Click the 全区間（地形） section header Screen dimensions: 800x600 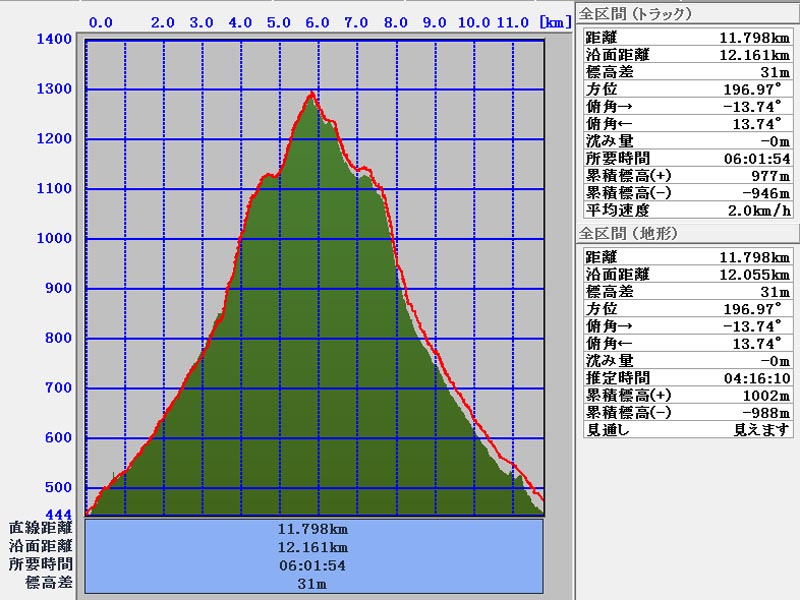click(x=628, y=233)
